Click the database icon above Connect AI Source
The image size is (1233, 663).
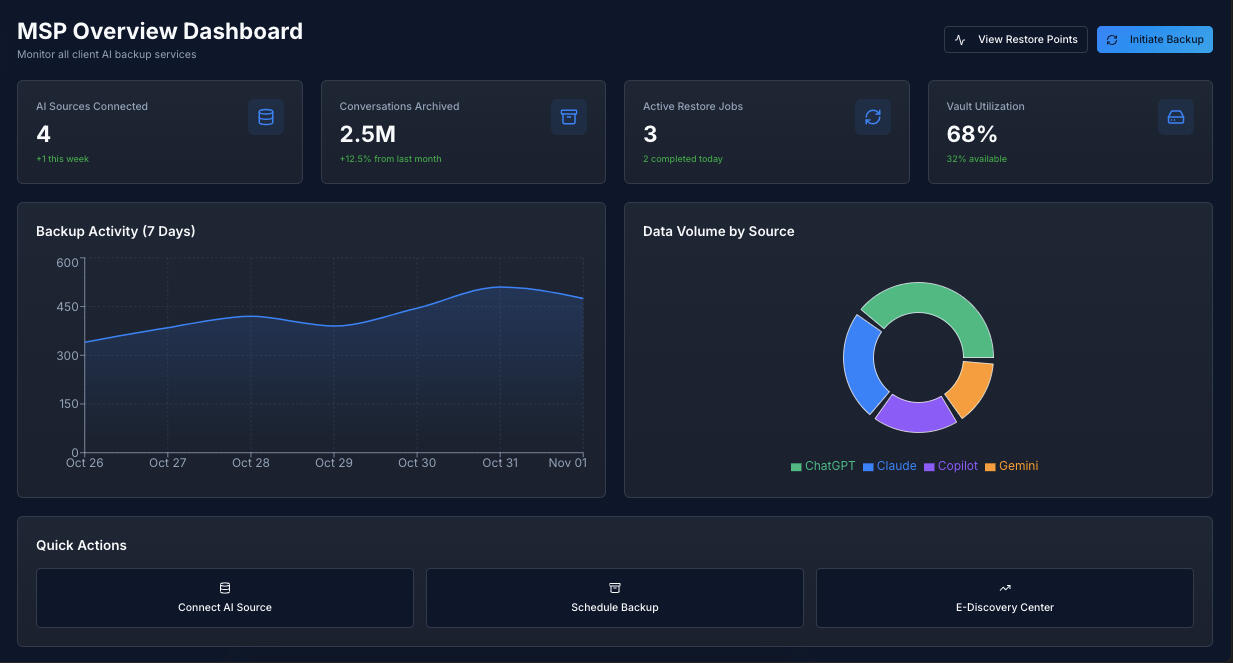pos(225,588)
